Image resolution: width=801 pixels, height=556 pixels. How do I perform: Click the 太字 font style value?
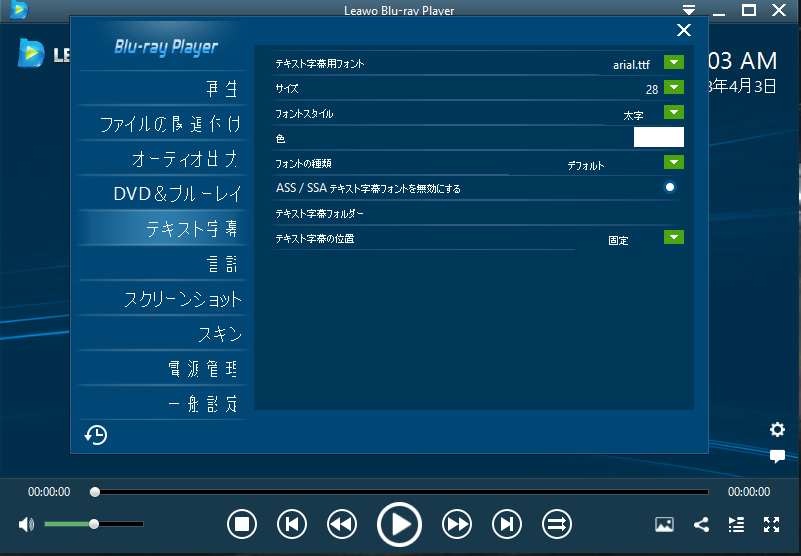[x=633, y=116]
